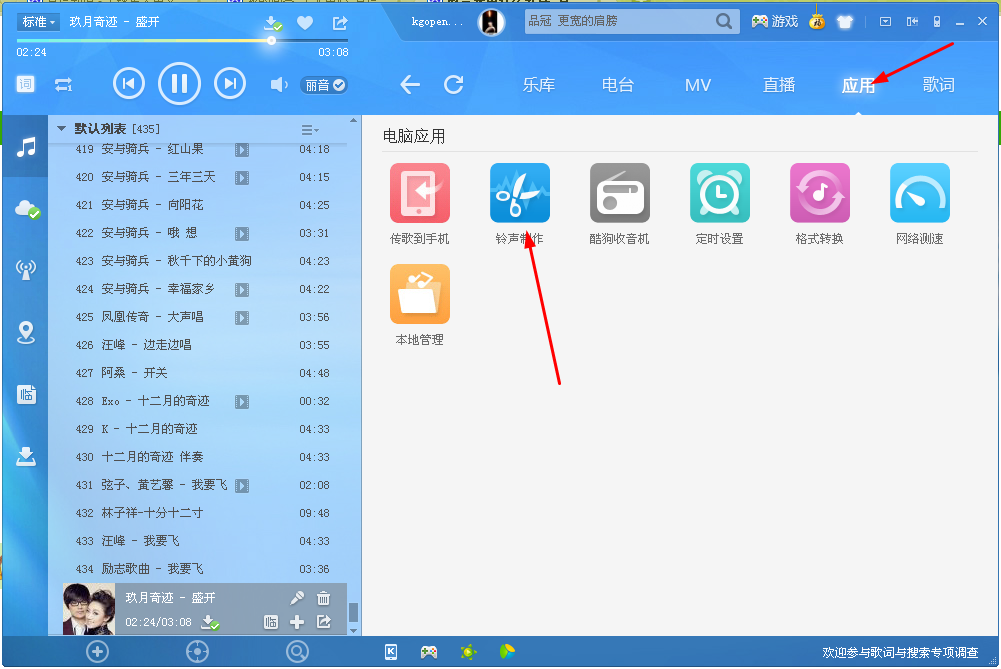Delete playing song with trash icon
This screenshot has height=669, width=1001.
pos(324,598)
